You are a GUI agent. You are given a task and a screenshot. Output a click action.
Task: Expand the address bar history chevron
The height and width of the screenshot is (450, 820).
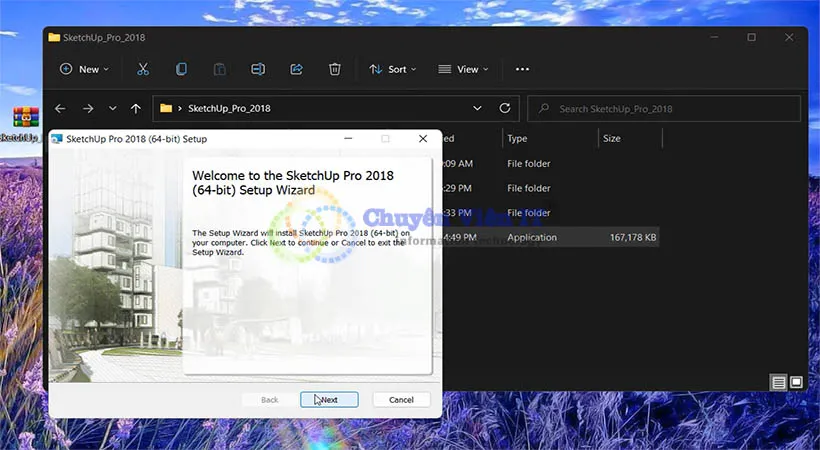pos(477,108)
